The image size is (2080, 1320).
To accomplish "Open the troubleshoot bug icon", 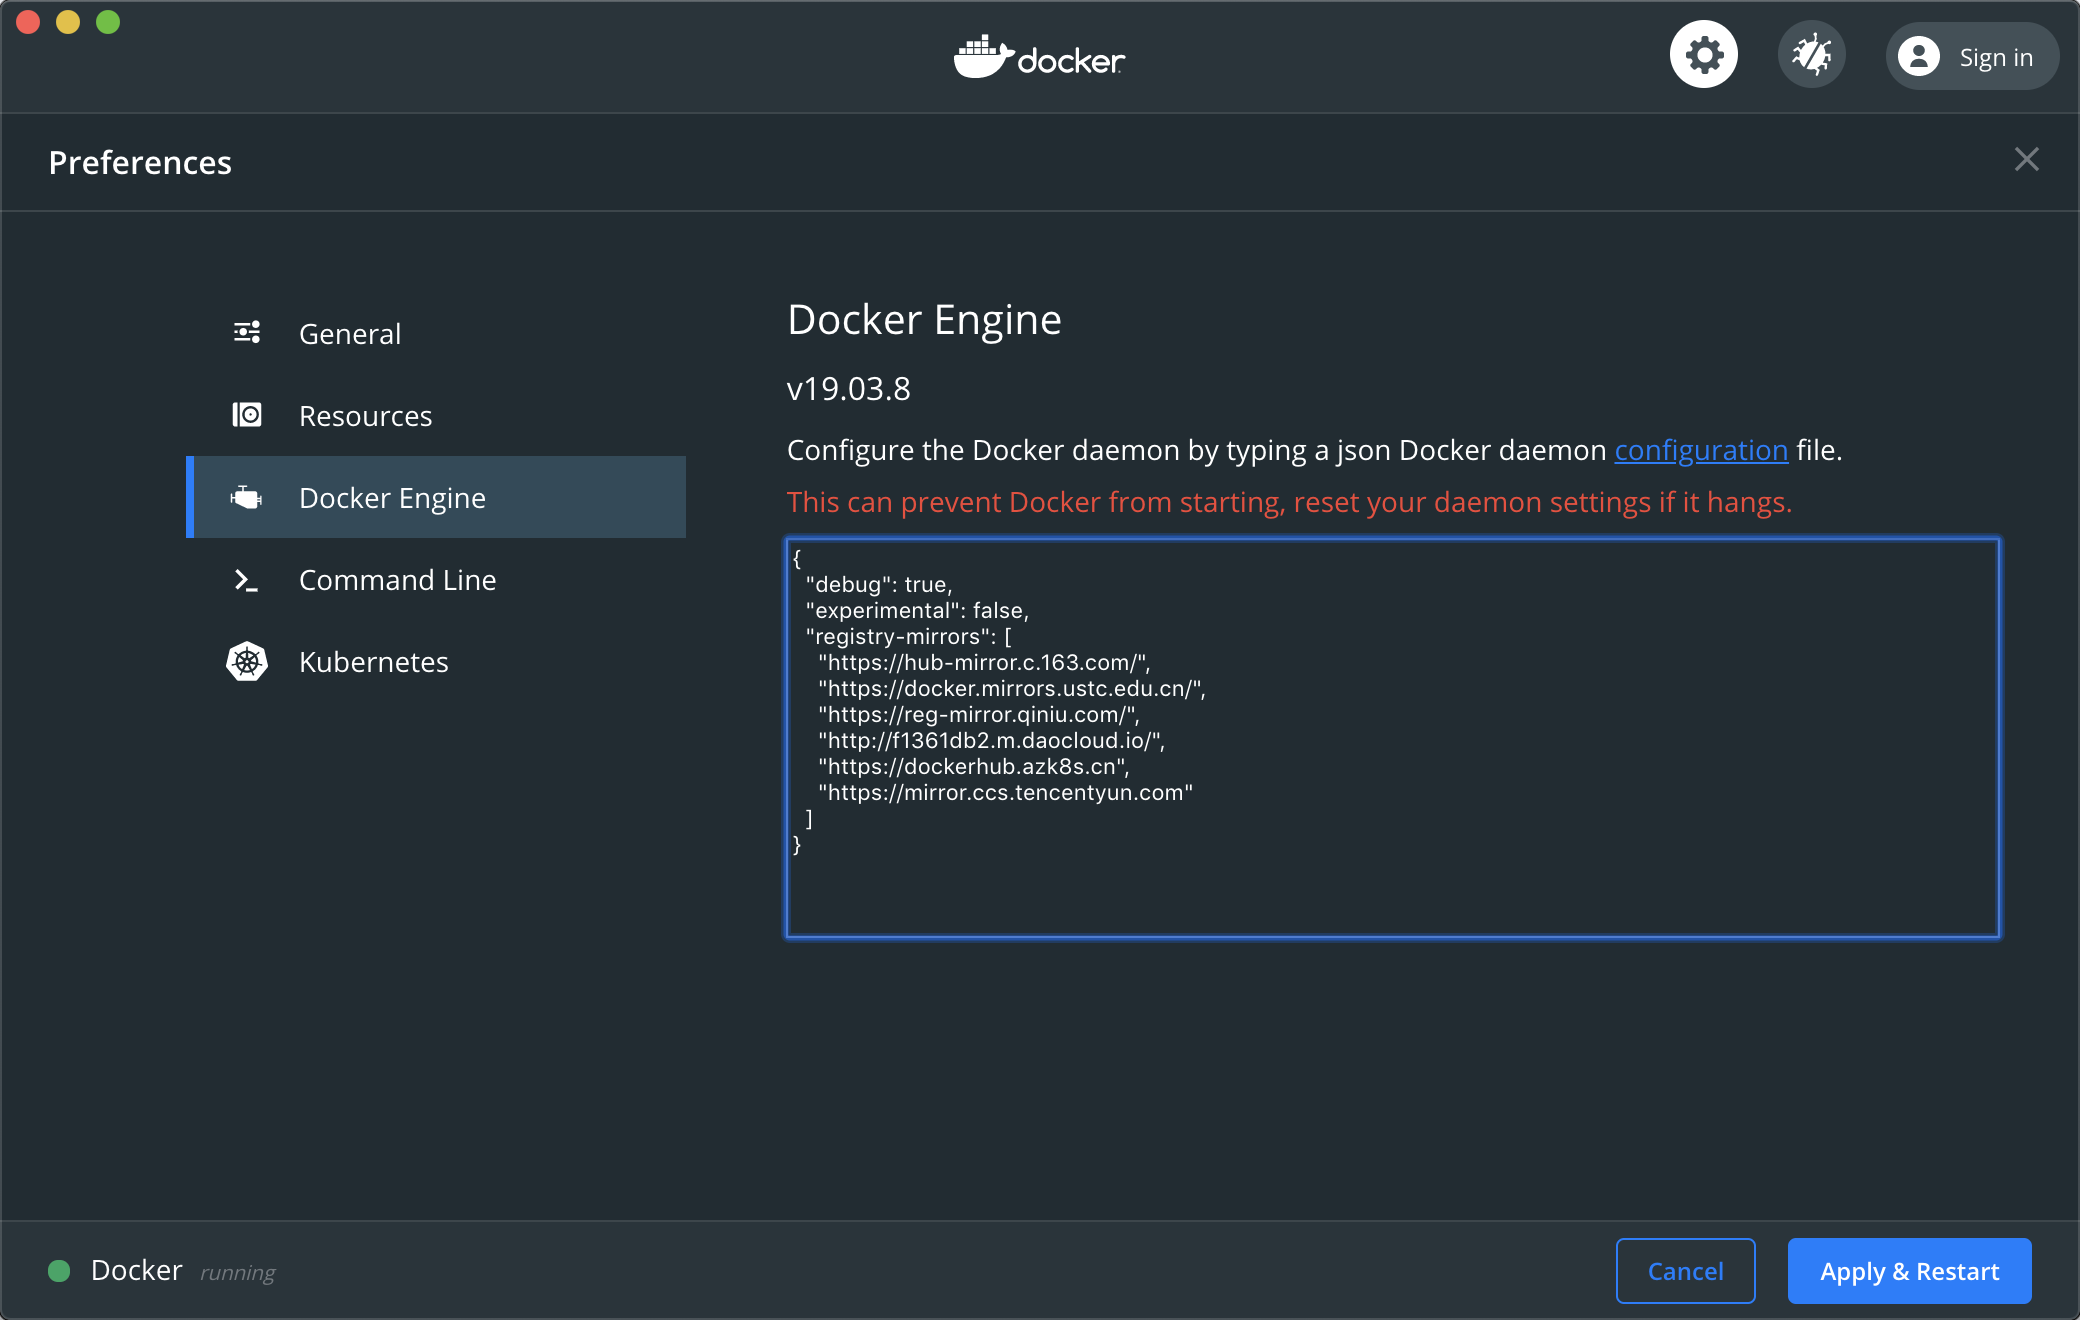I will point(1811,55).
